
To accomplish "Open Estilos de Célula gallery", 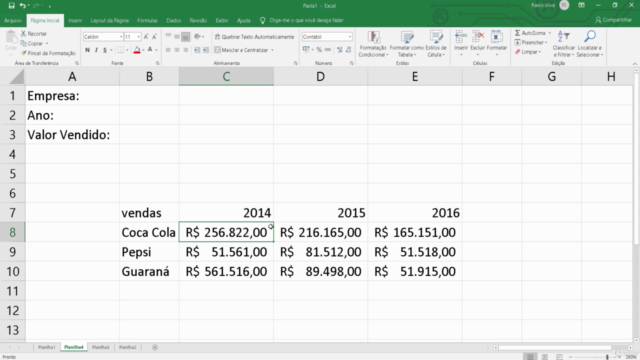I will click(x=436, y=44).
